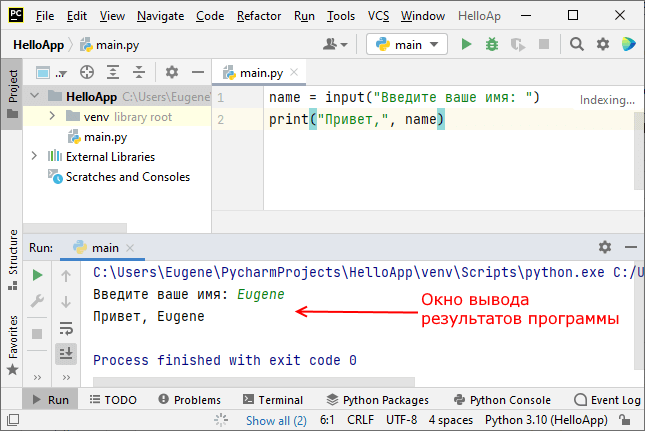This screenshot has height=431, width=645.
Task: Open the TODO tool window
Action: click(113, 400)
